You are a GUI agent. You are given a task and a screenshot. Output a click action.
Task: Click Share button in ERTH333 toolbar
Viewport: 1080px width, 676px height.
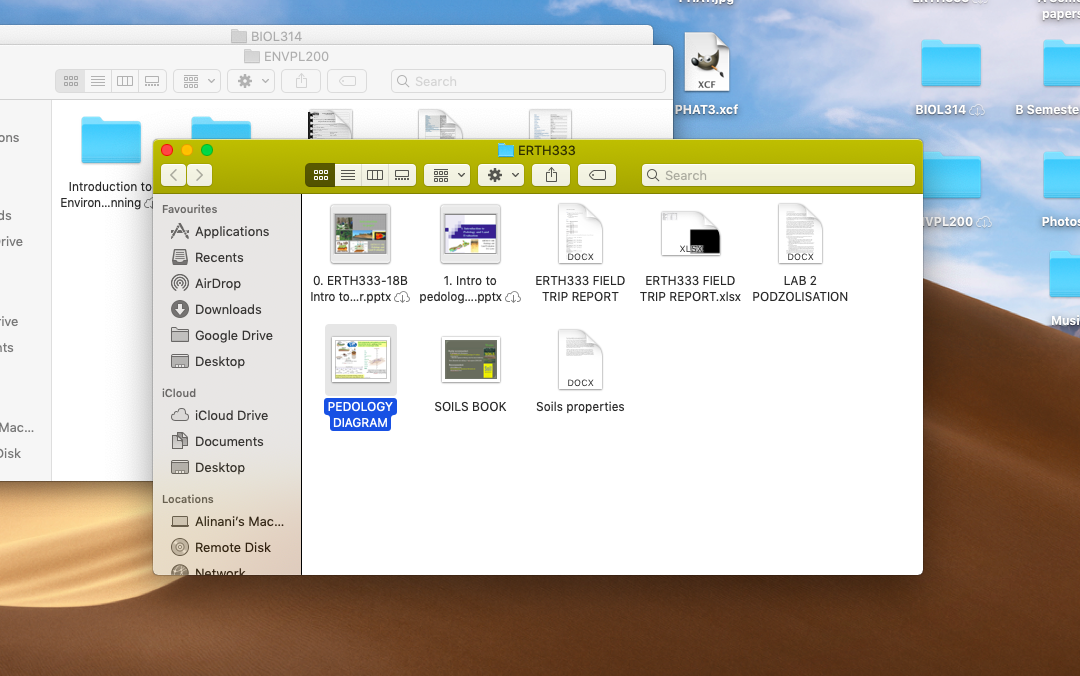(x=551, y=175)
